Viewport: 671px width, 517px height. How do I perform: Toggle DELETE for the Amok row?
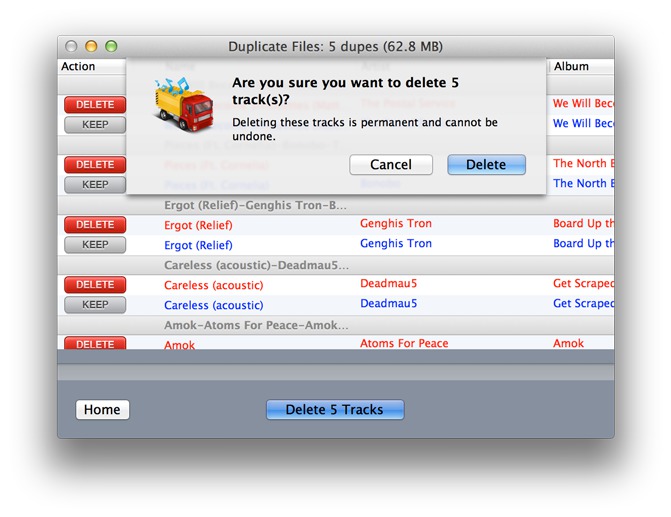pos(95,343)
